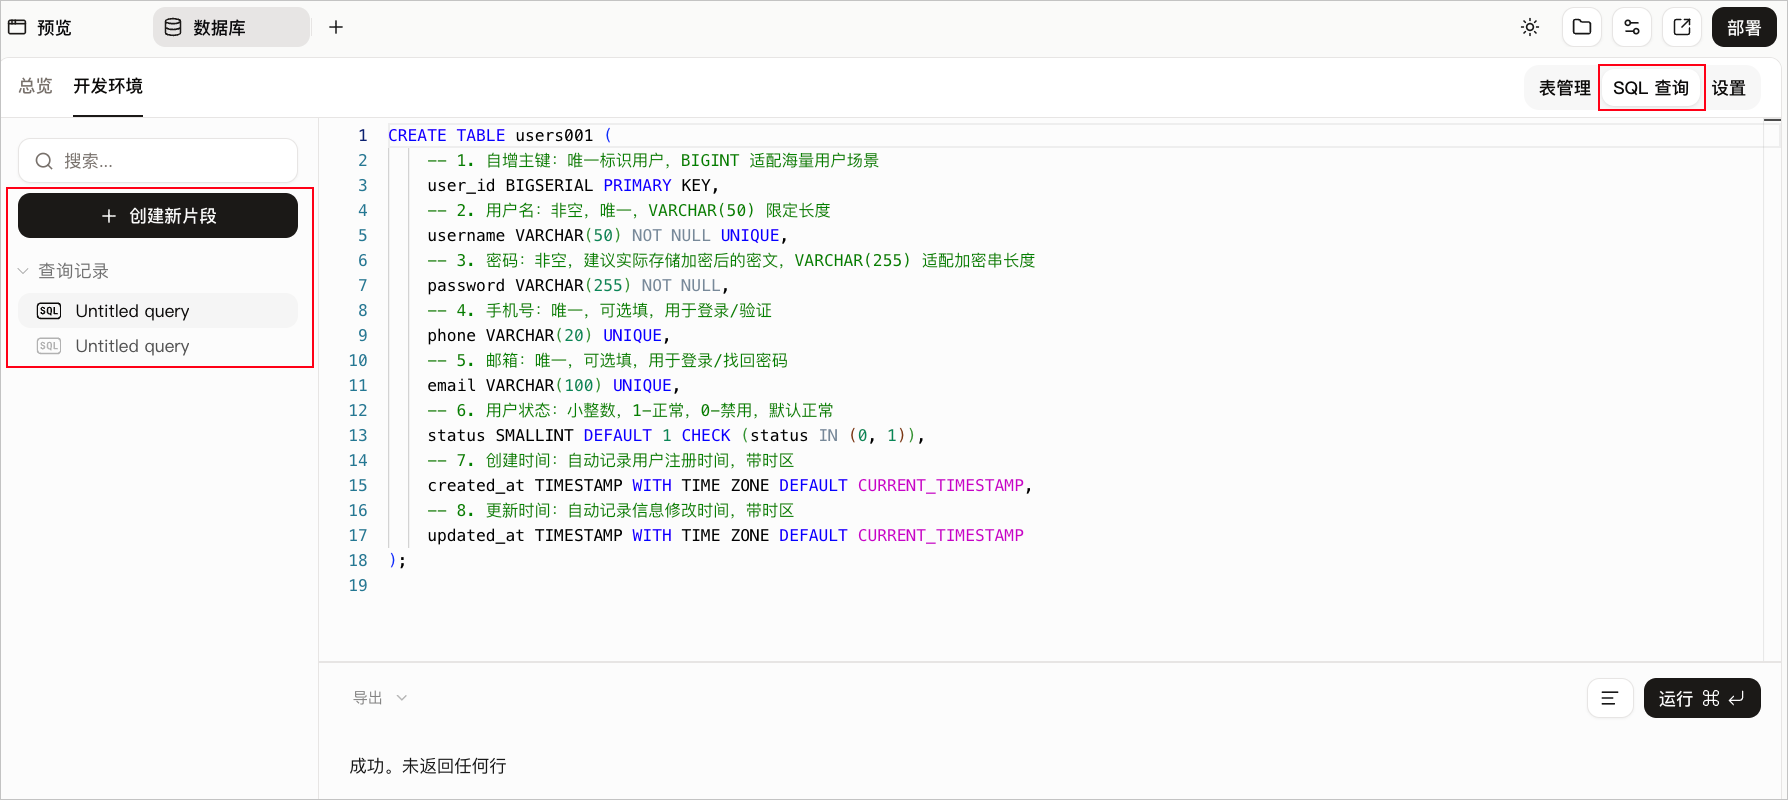Select the first Untitled query SQL icon
The width and height of the screenshot is (1788, 800).
[49, 311]
